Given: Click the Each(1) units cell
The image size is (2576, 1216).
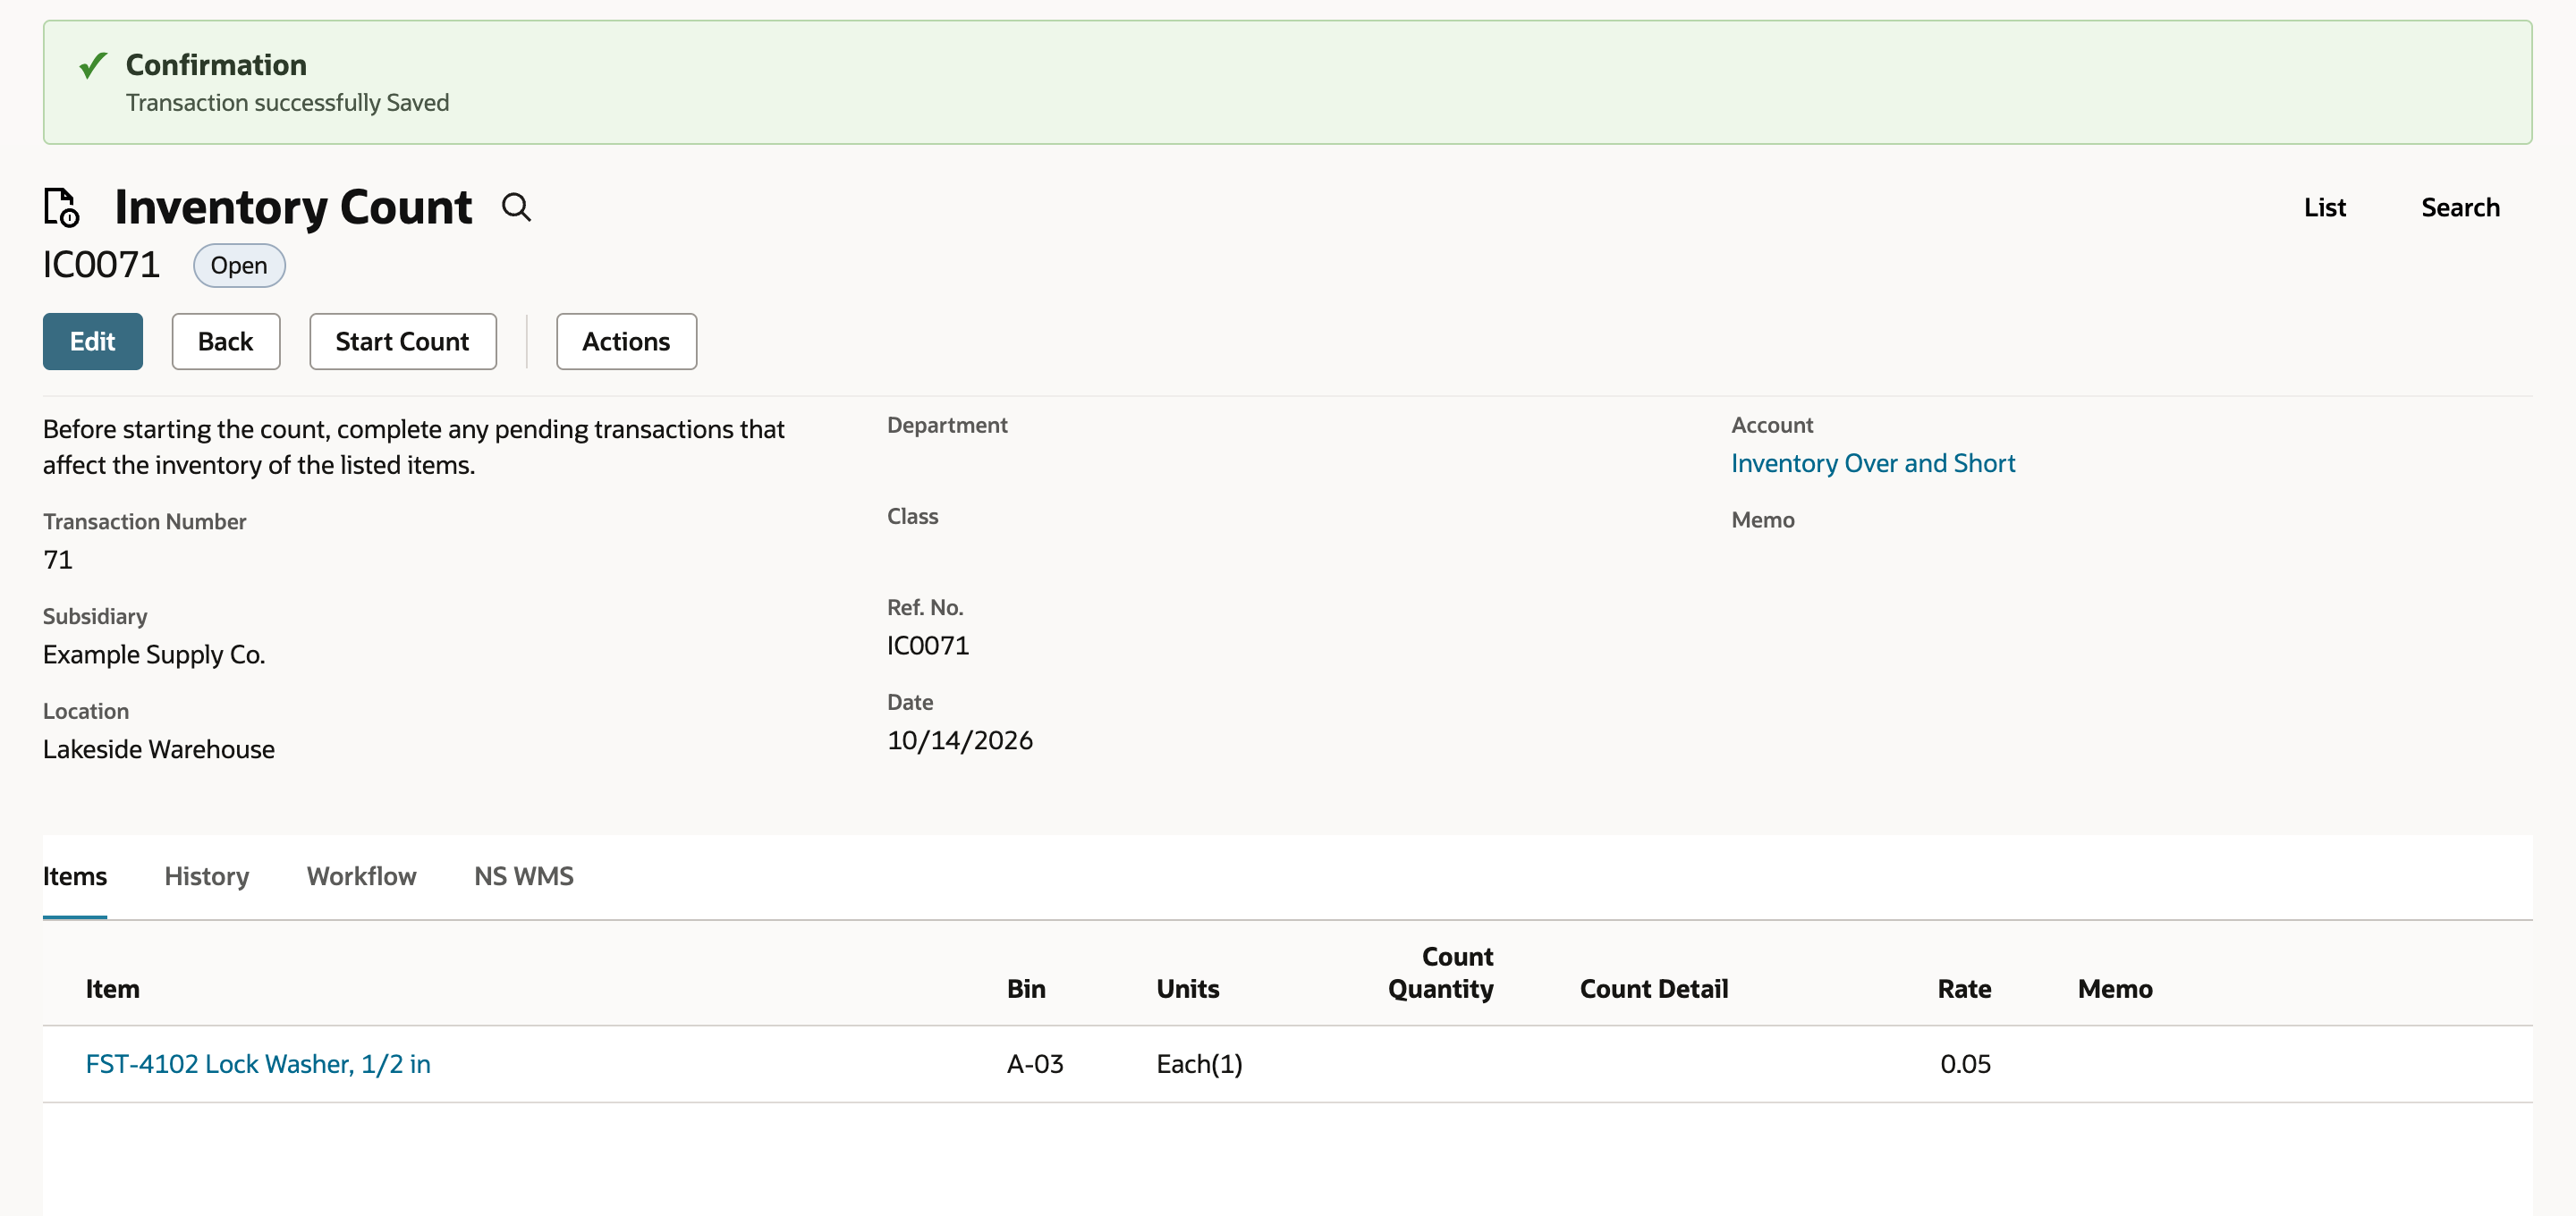Looking at the screenshot, I should (1199, 1064).
